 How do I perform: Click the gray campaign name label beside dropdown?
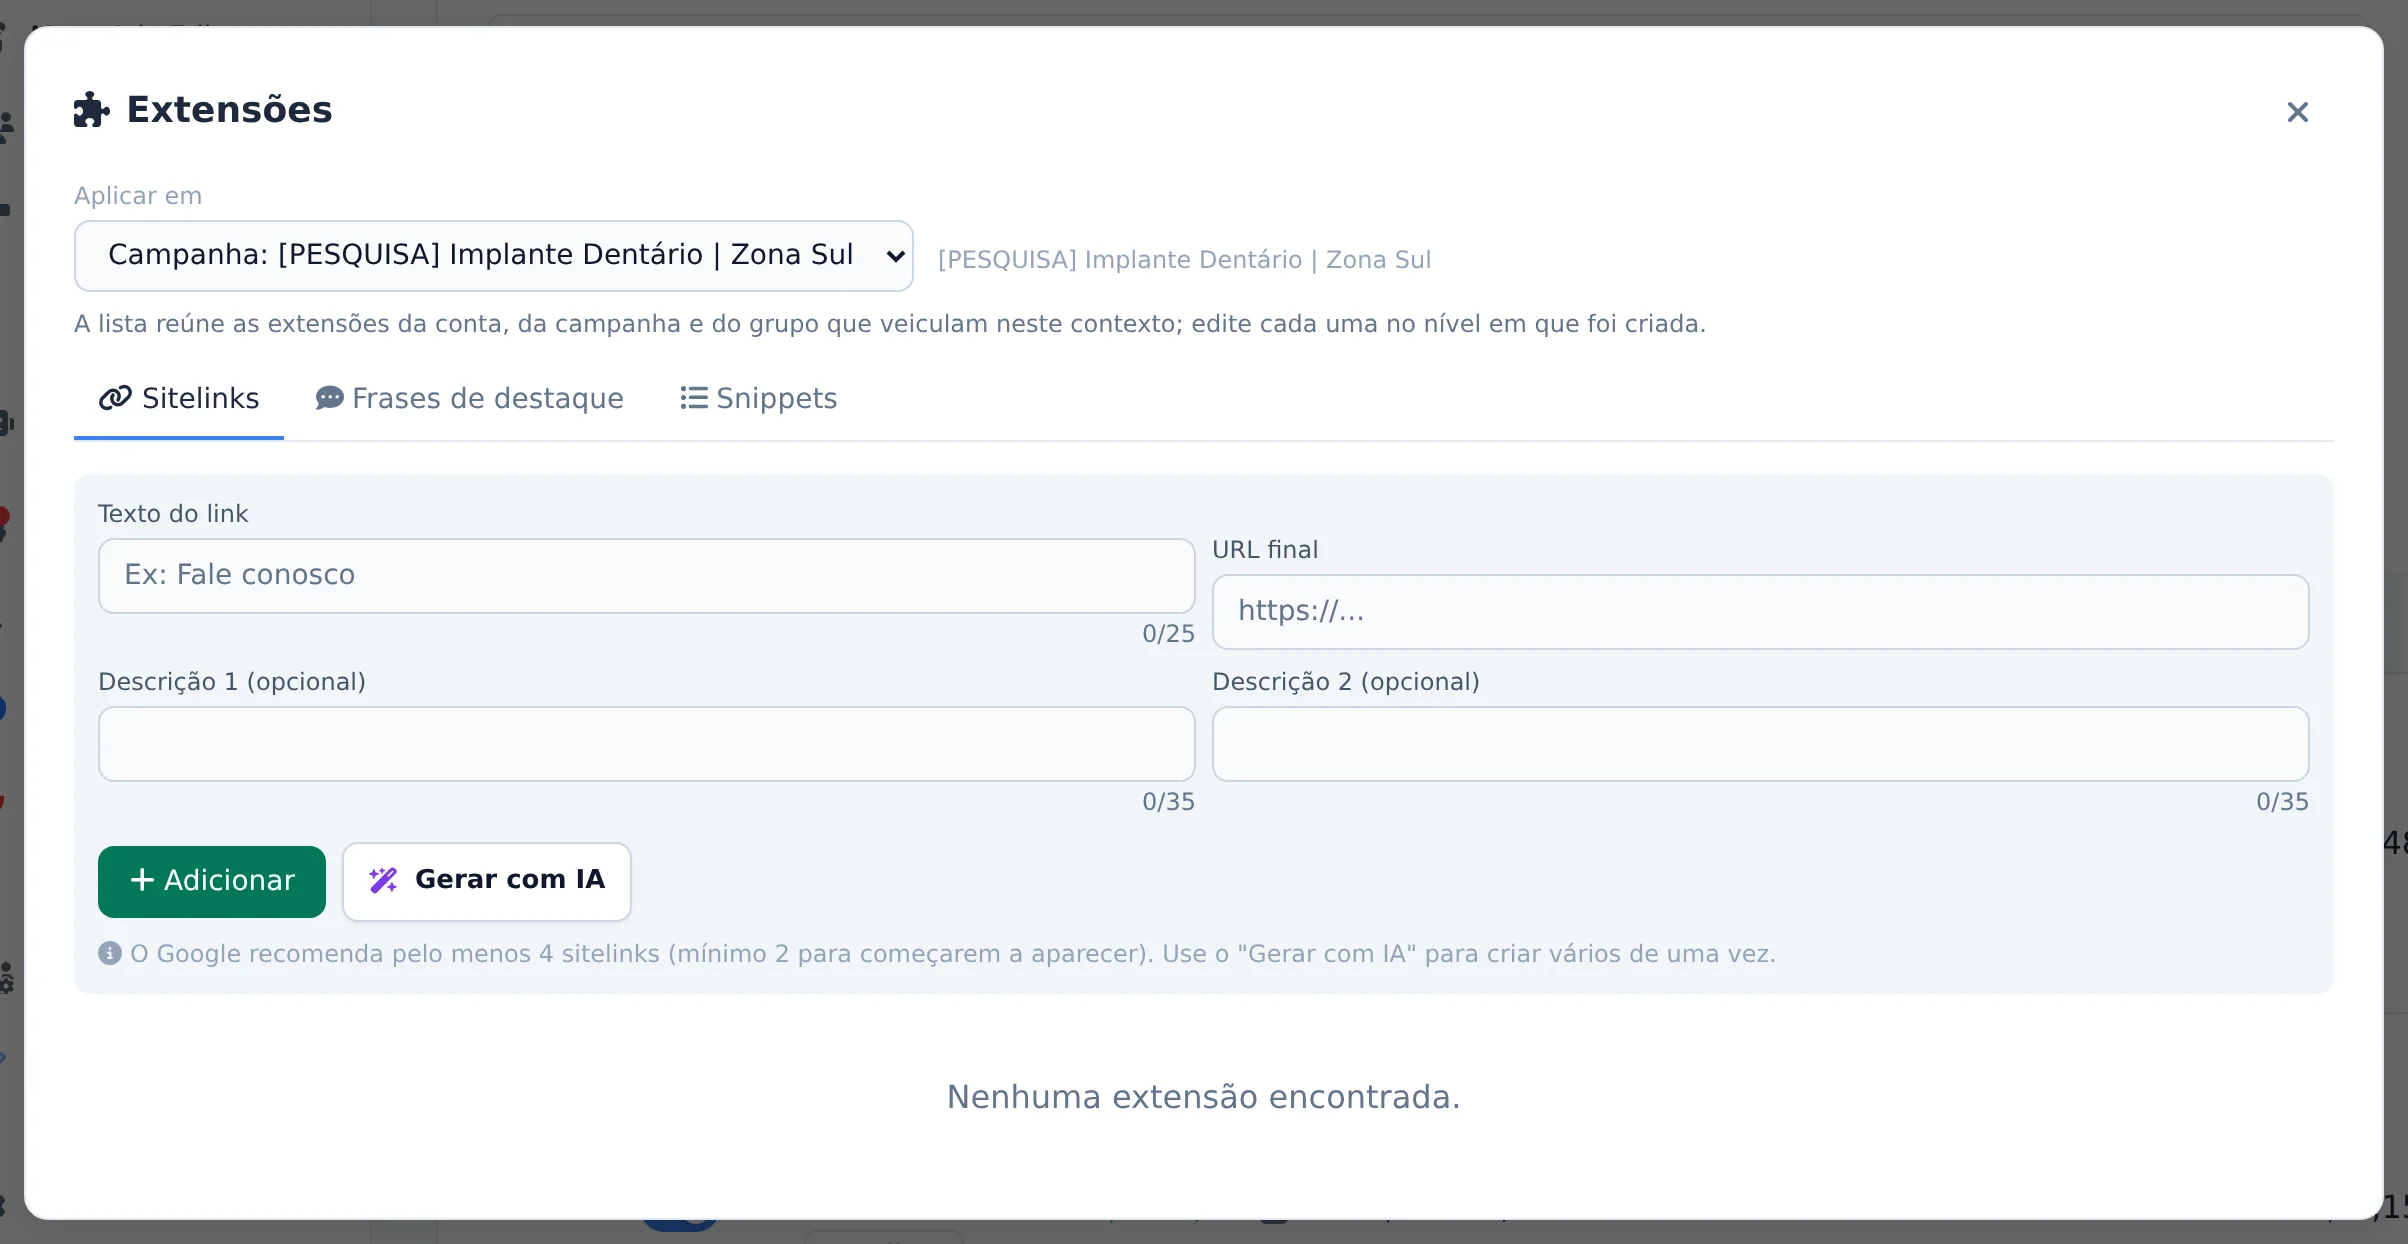click(x=1184, y=260)
